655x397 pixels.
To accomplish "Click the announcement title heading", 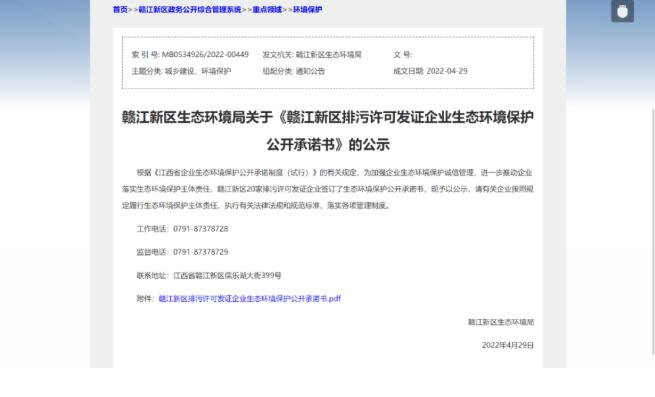I will pyautogui.click(x=328, y=131).
